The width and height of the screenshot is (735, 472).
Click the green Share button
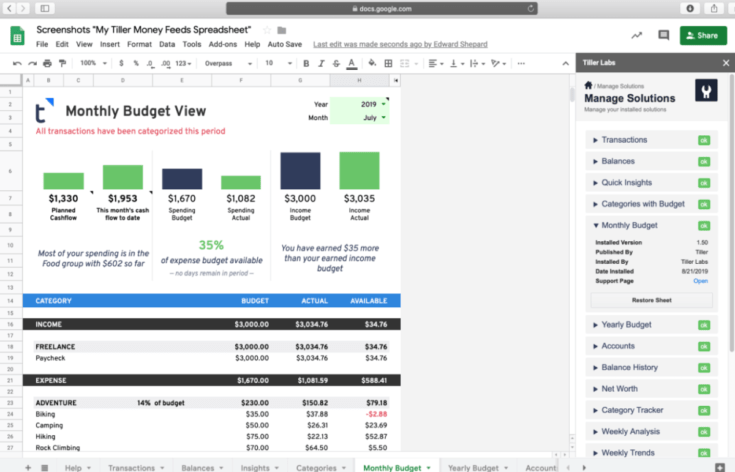coord(703,35)
